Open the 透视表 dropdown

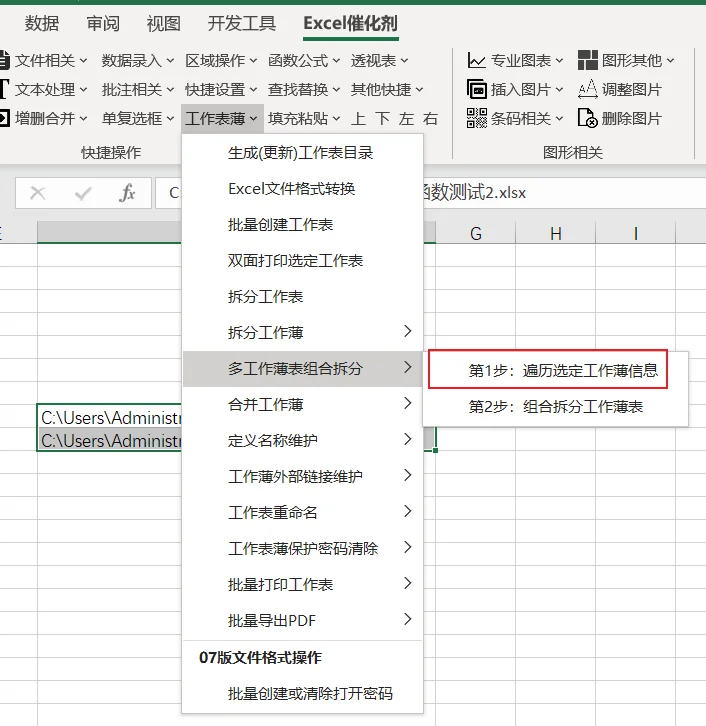point(380,60)
